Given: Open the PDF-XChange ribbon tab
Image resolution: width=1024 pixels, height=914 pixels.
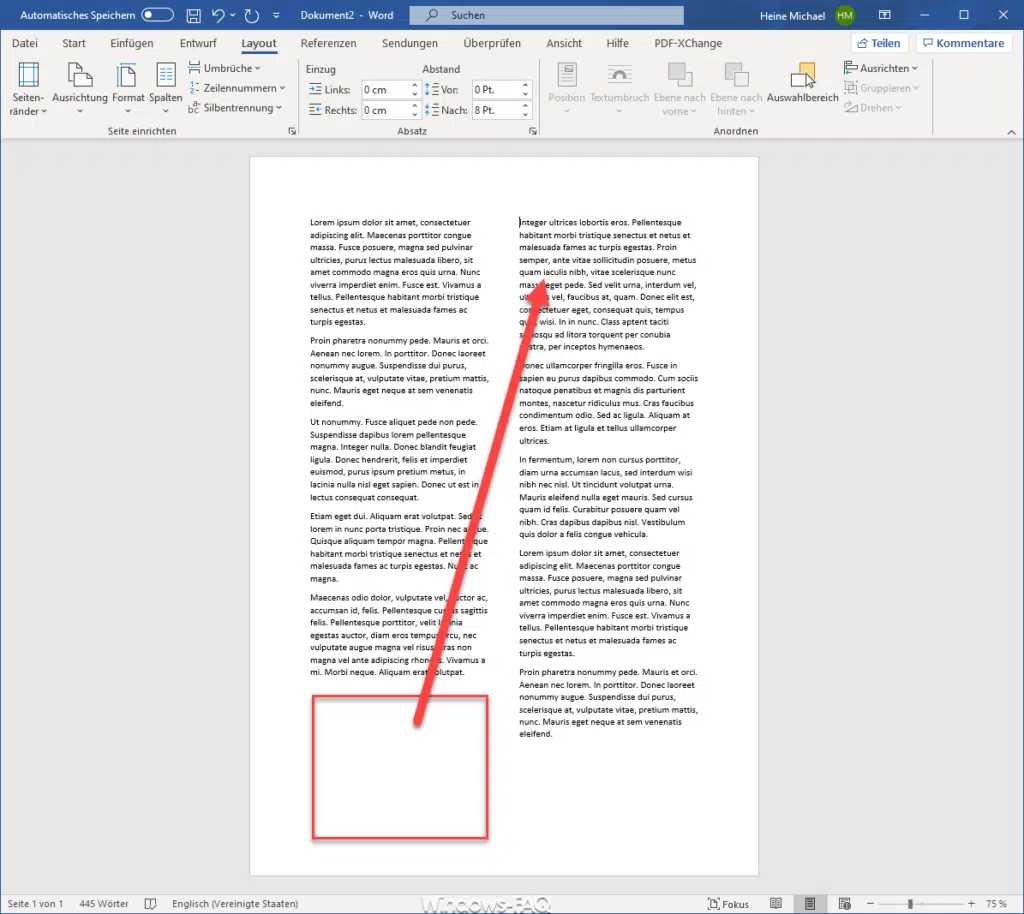Looking at the screenshot, I should pyautogui.click(x=688, y=43).
